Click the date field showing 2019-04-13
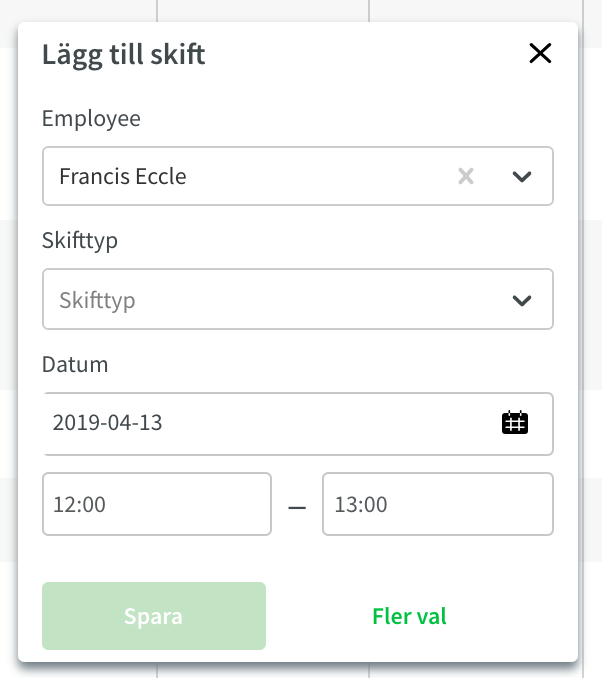Image resolution: width=602 pixels, height=678 pixels. 298,424
